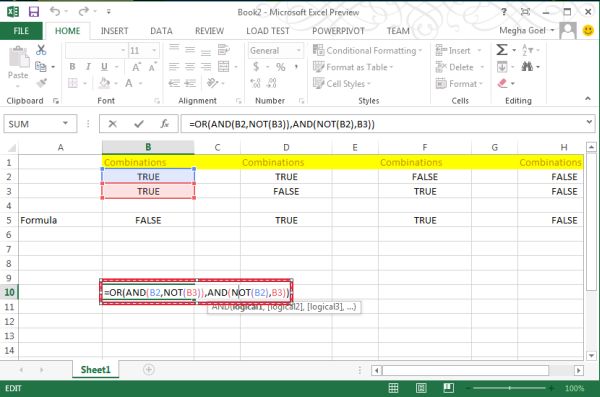600x397 pixels.
Task: Click Decrease Indent icon
Action: [x=174, y=83]
